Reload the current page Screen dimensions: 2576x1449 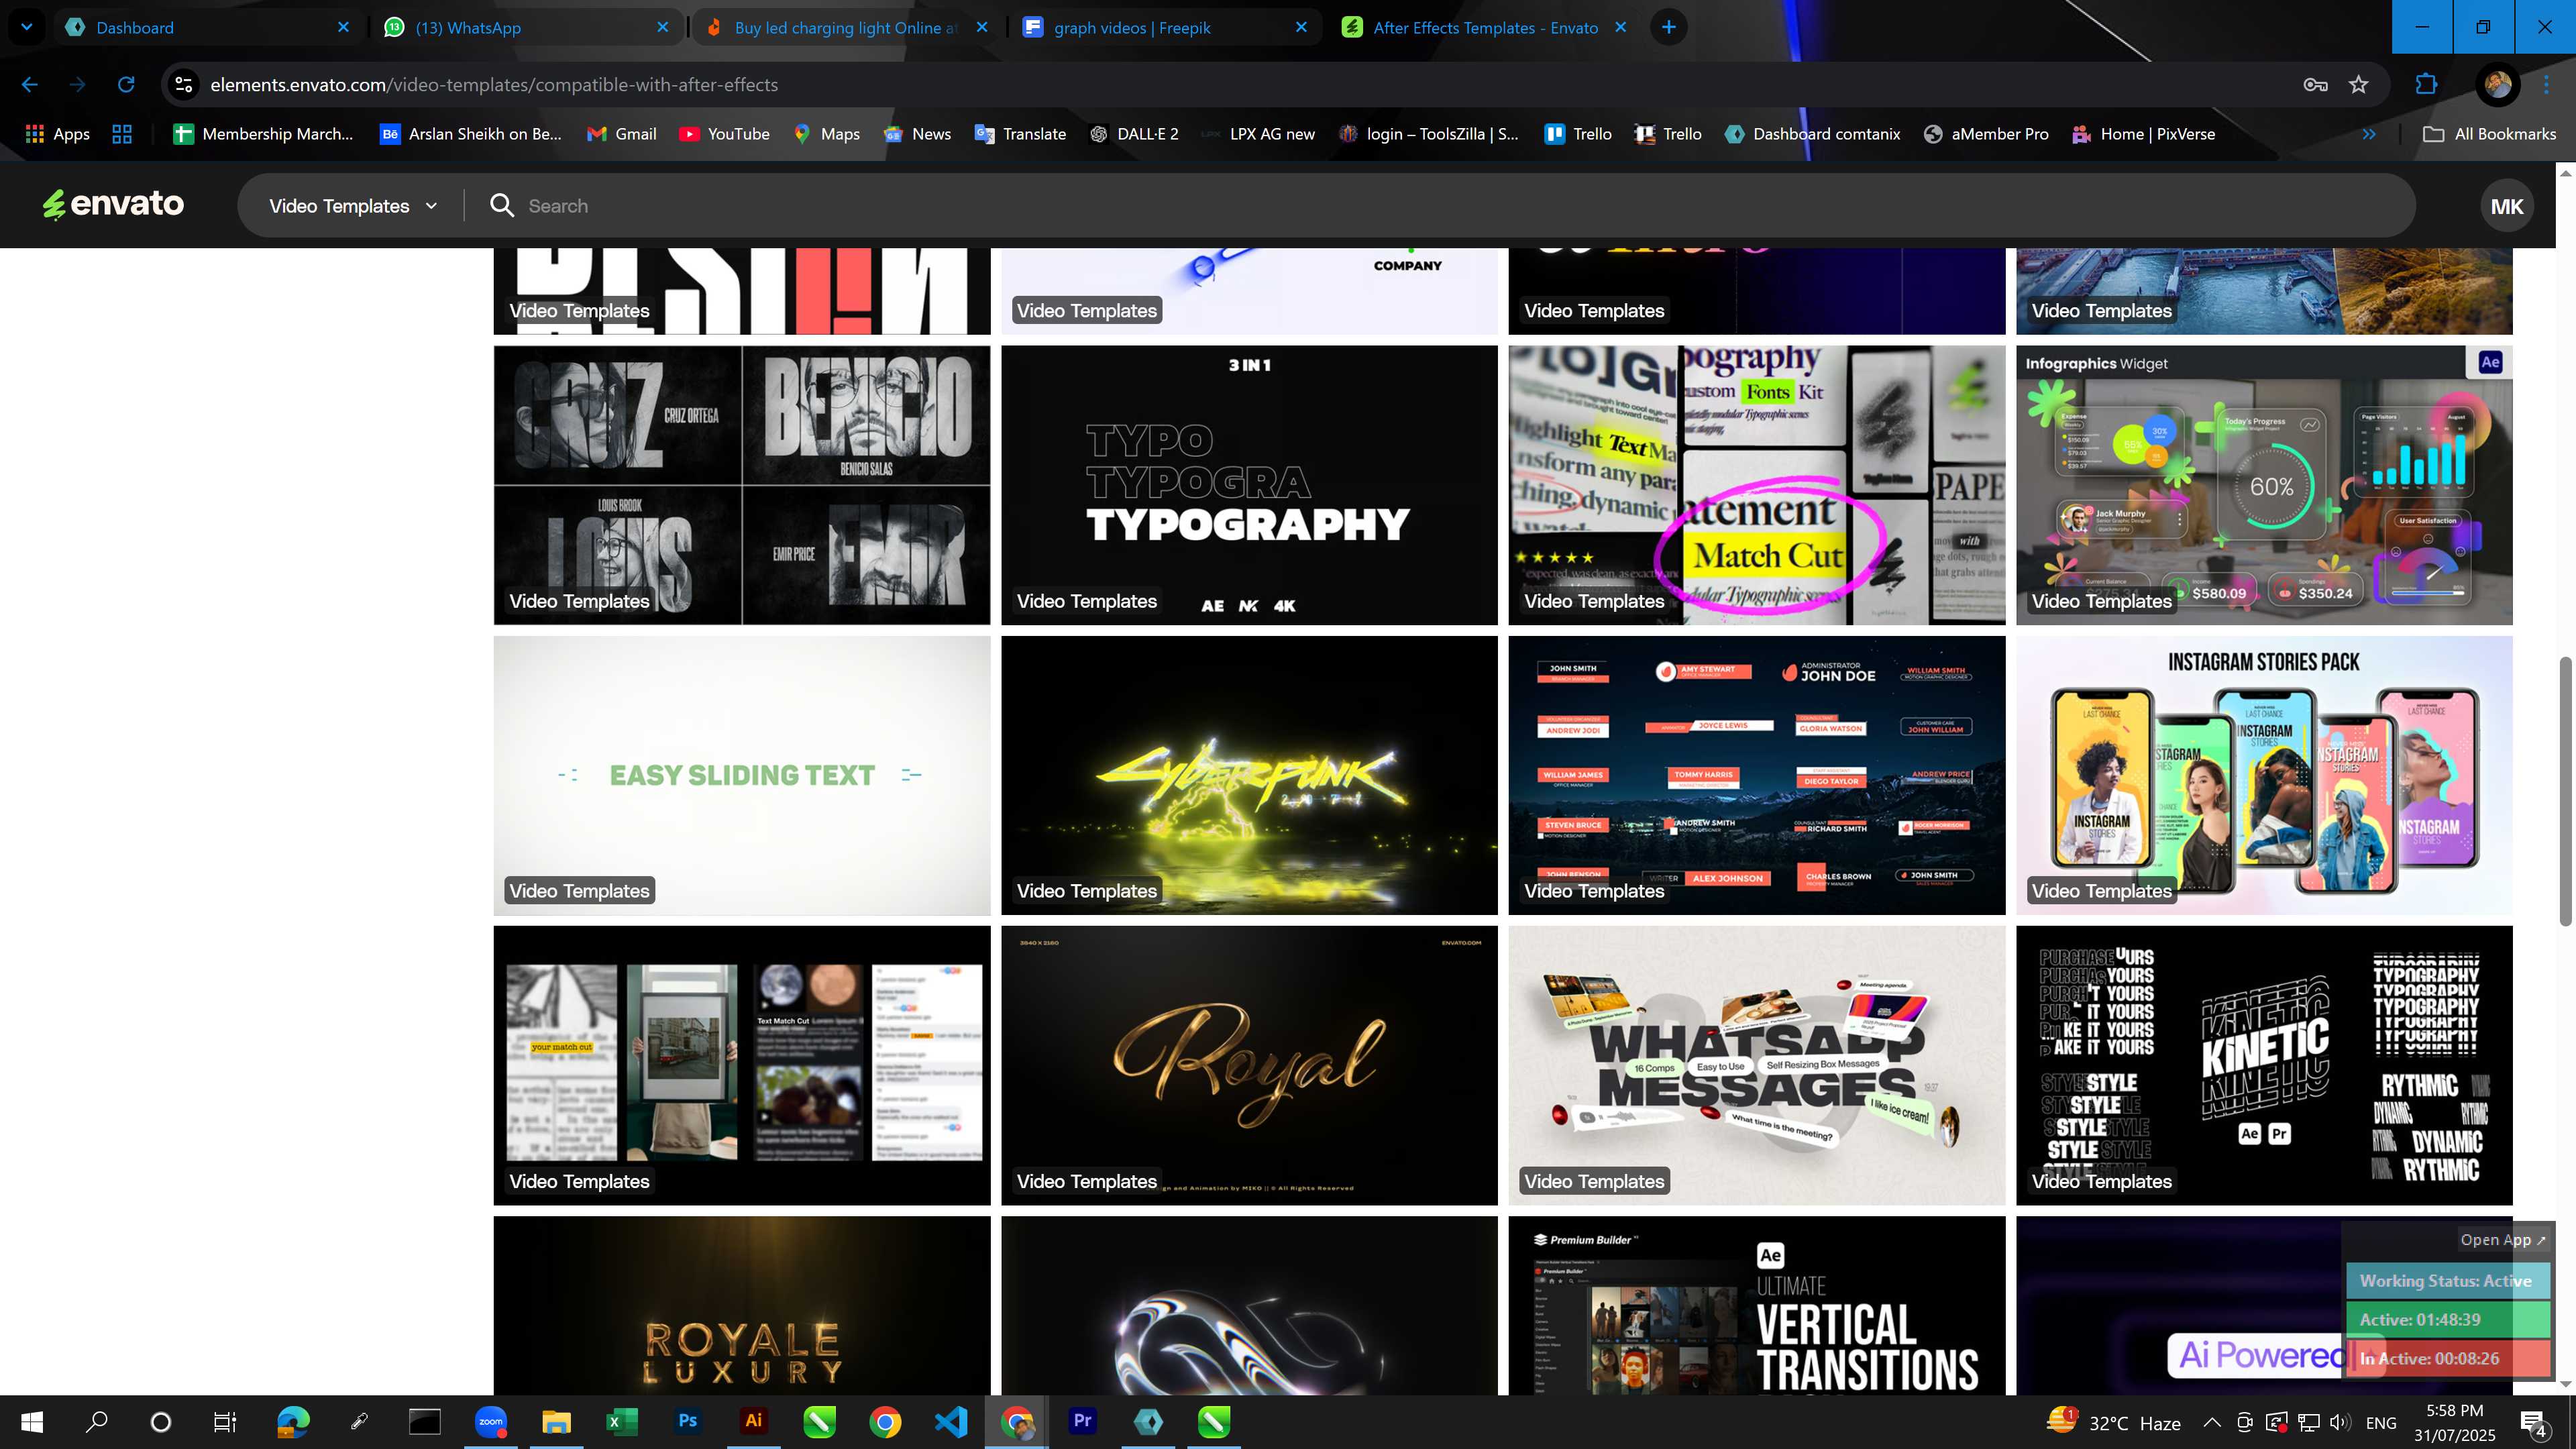pos(126,85)
